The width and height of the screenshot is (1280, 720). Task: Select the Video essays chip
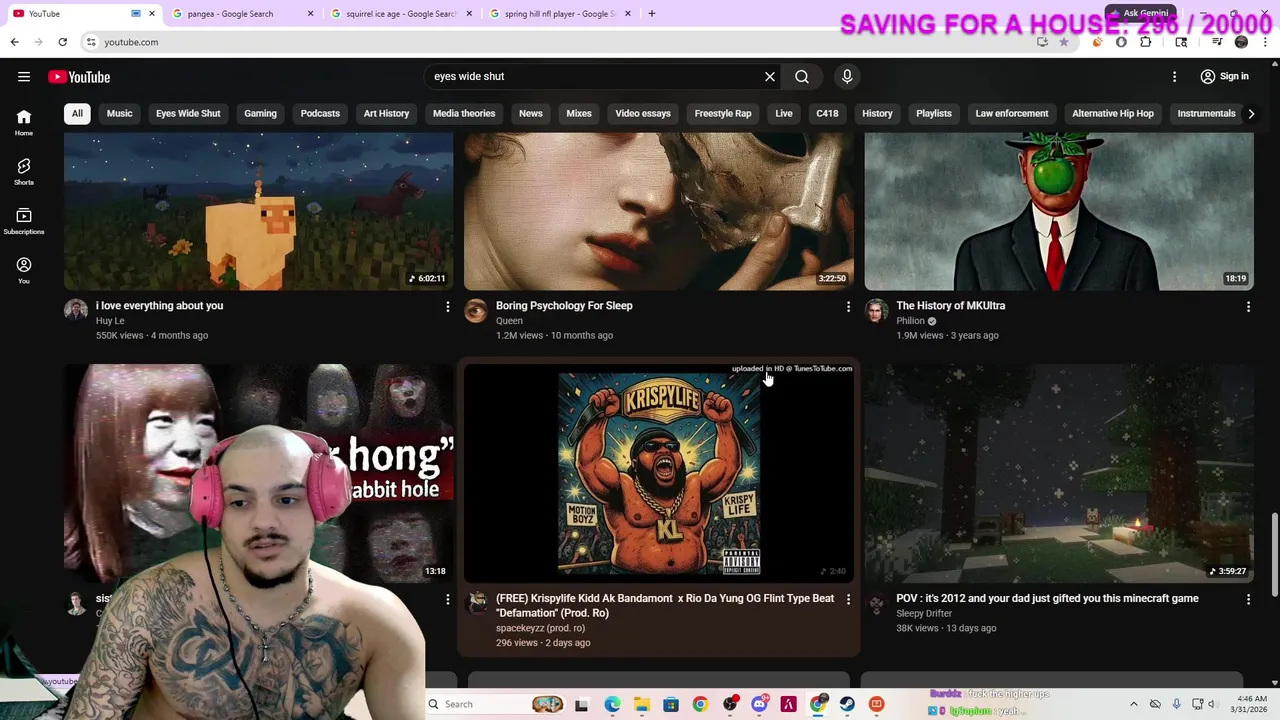643,113
